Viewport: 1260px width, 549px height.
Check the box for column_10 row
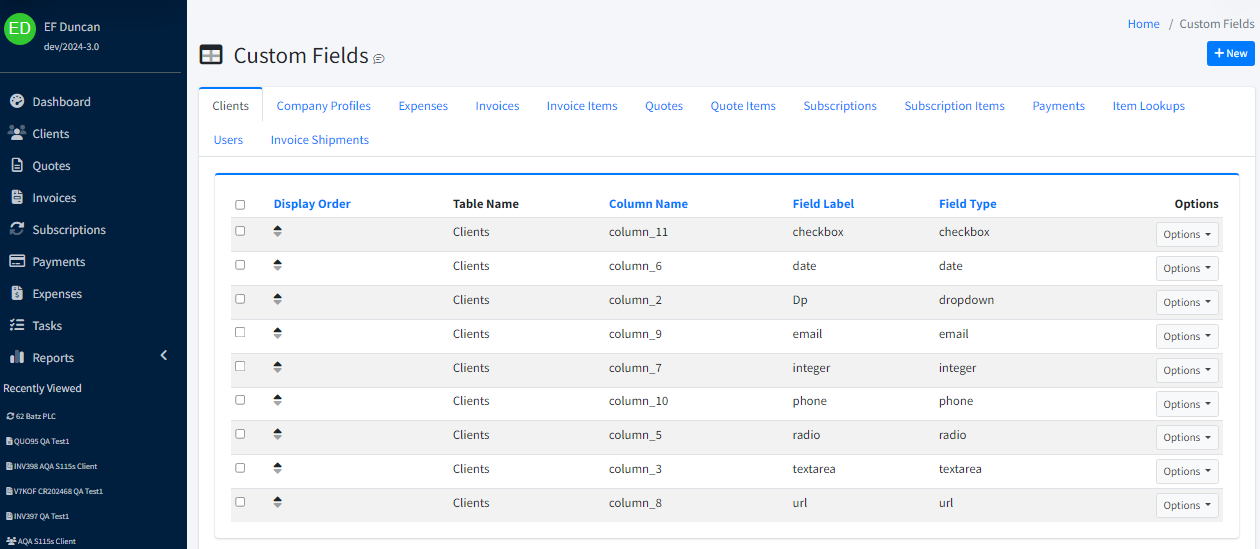(240, 400)
